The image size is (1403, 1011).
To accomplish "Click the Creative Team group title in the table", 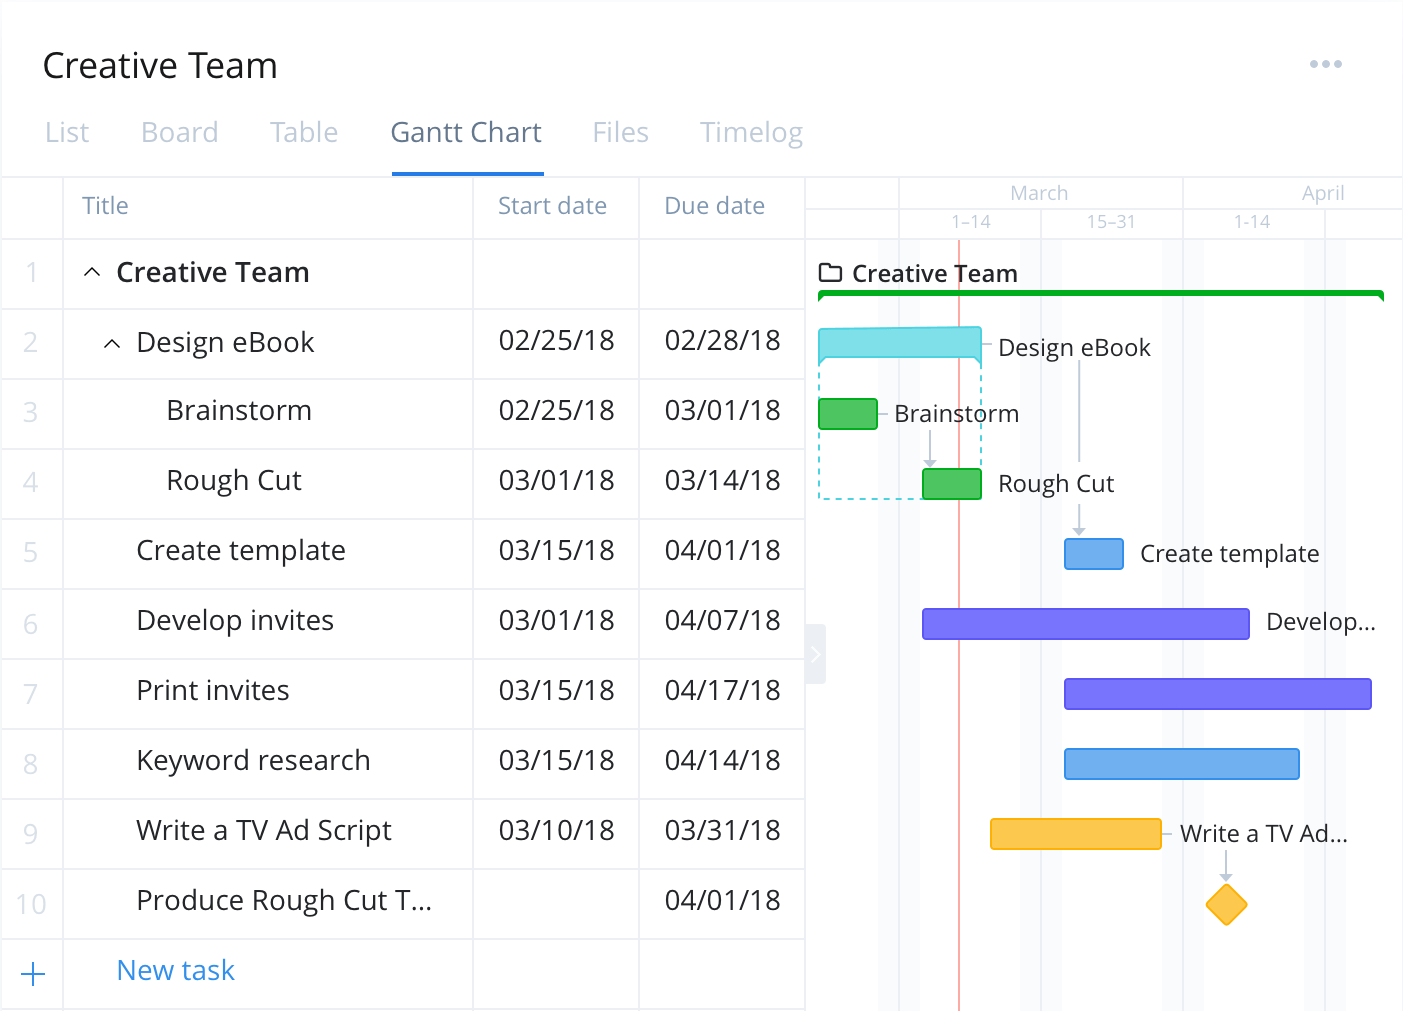I will pos(213,272).
